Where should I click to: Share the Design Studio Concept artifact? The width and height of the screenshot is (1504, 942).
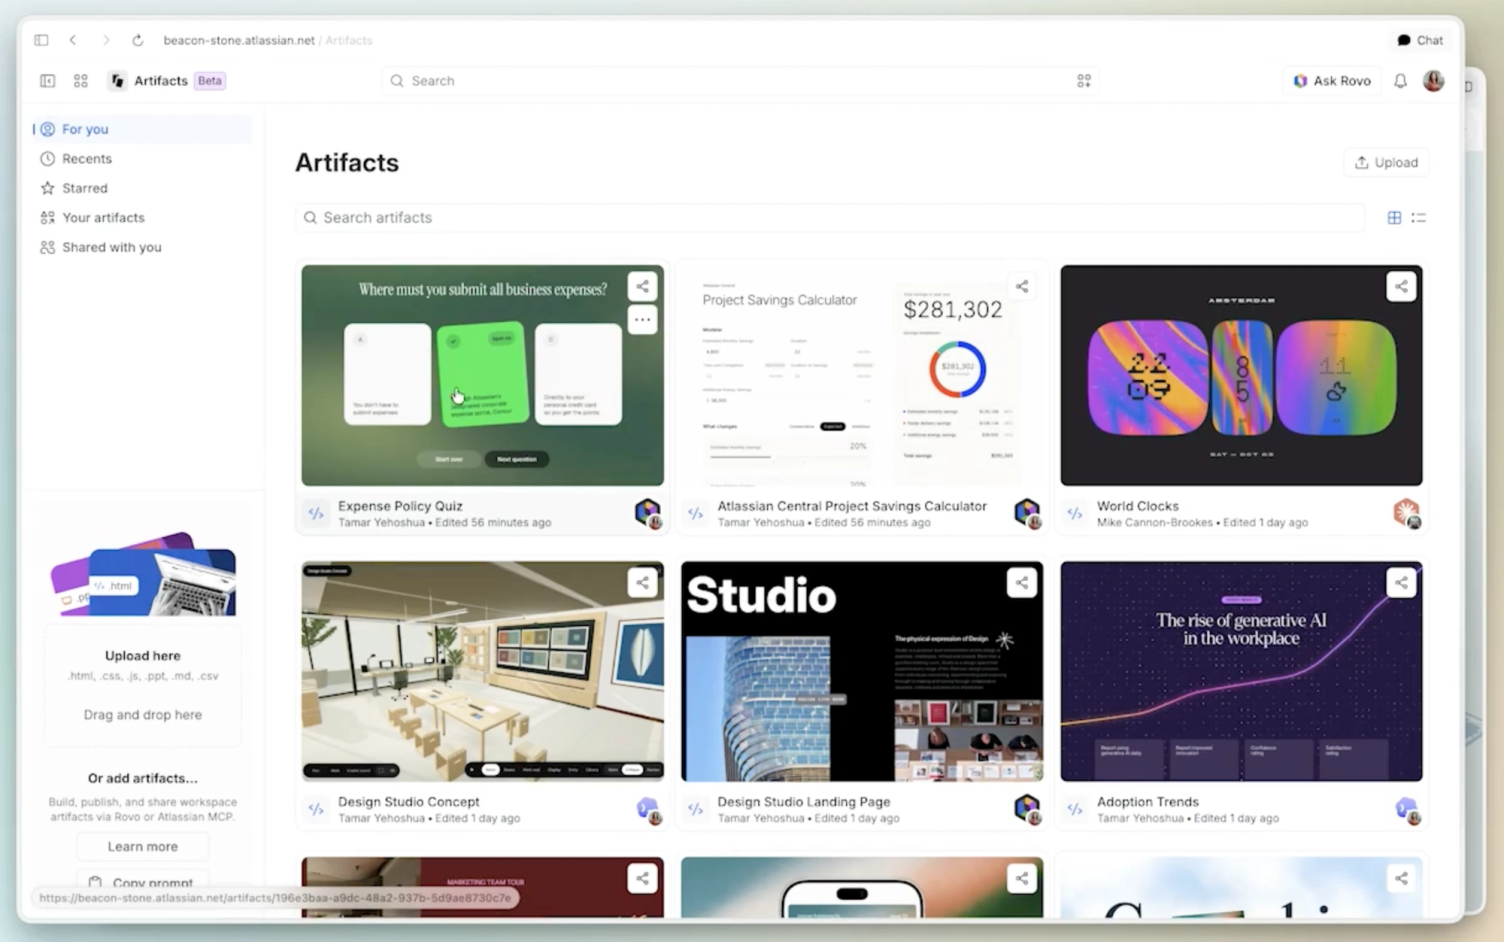[x=642, y=583]
